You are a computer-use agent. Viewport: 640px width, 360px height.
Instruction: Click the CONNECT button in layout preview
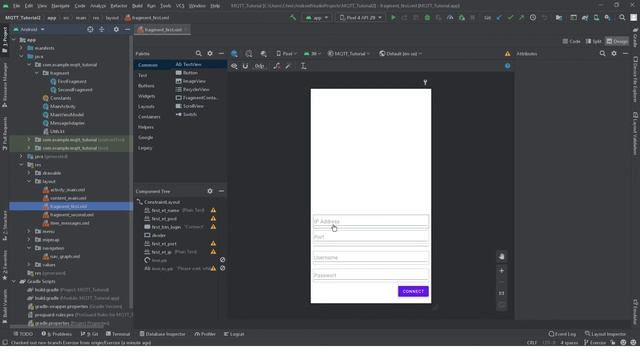click(x=413, y=291)
